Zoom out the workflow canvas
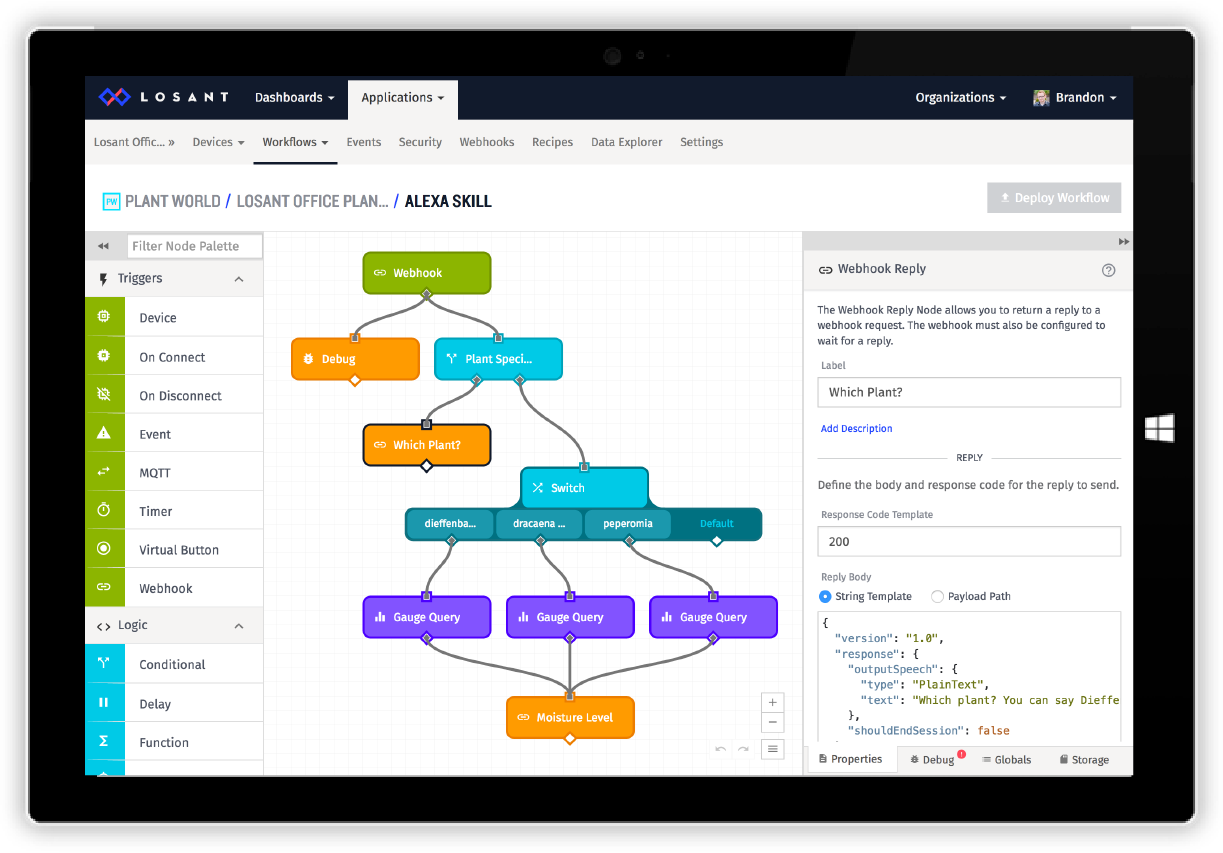Viewport: 1223px width, 853px height. coord(772,723)
